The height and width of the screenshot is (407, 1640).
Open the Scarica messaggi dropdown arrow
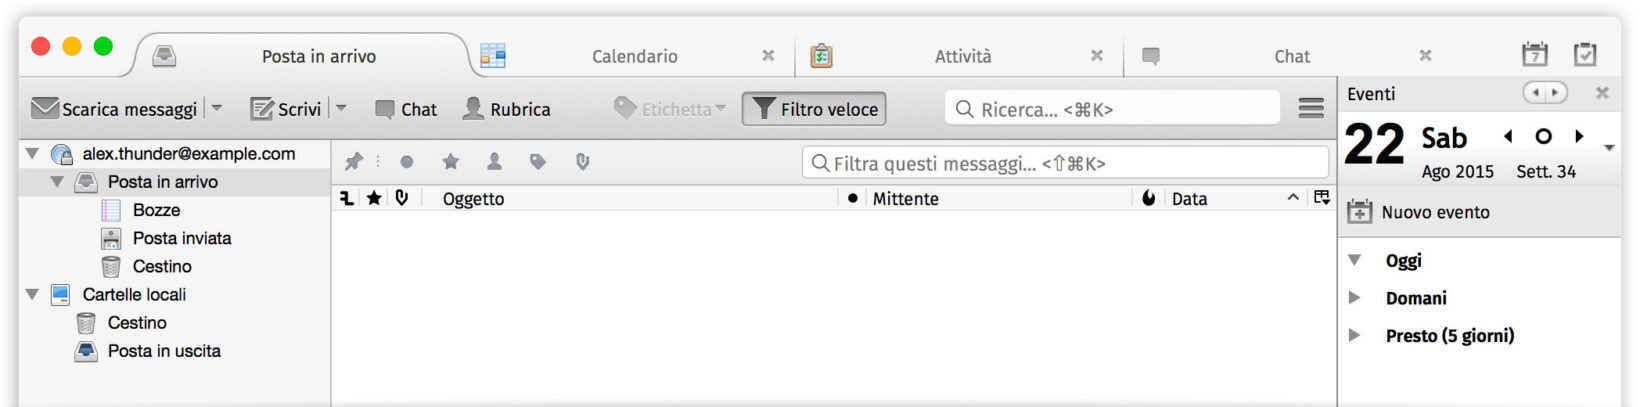(217, 108)
